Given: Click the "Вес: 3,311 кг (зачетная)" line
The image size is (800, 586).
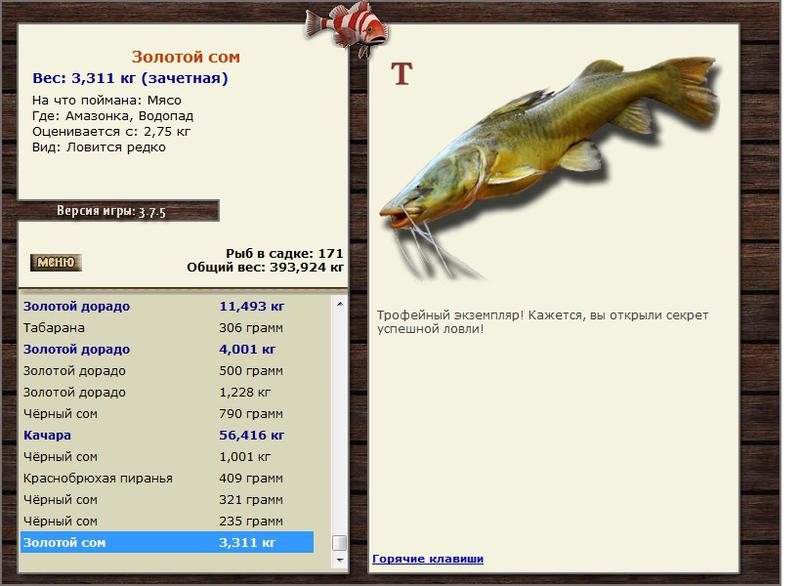Looking at the screenshot, I should [130, 78].
